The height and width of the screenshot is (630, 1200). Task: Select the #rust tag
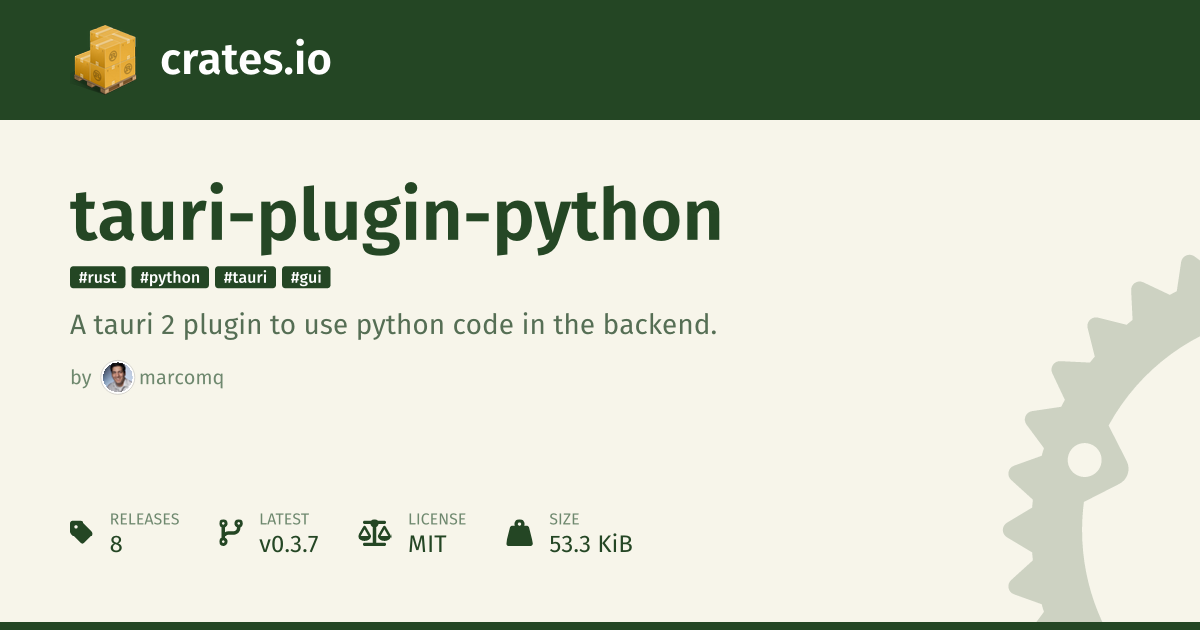[x=98, y=278]
